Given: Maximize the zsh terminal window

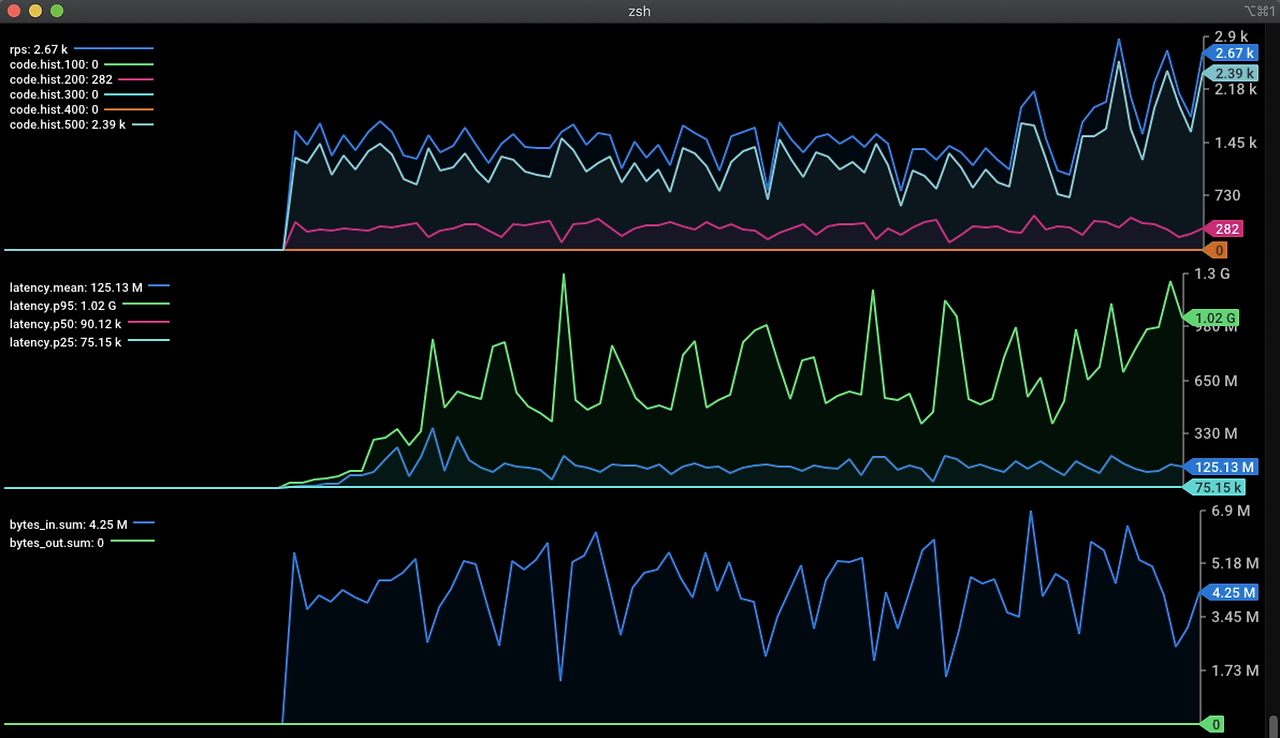Looking at the screenshot, I should (x=56, y=11).
